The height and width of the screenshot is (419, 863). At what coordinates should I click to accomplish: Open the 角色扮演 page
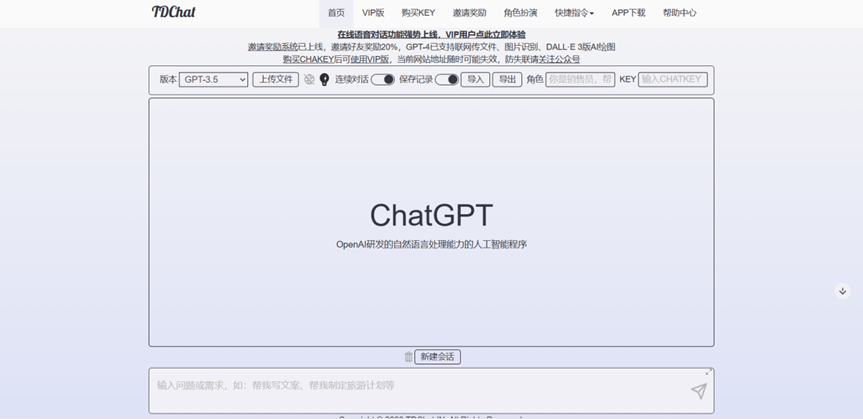click(521, 13)
